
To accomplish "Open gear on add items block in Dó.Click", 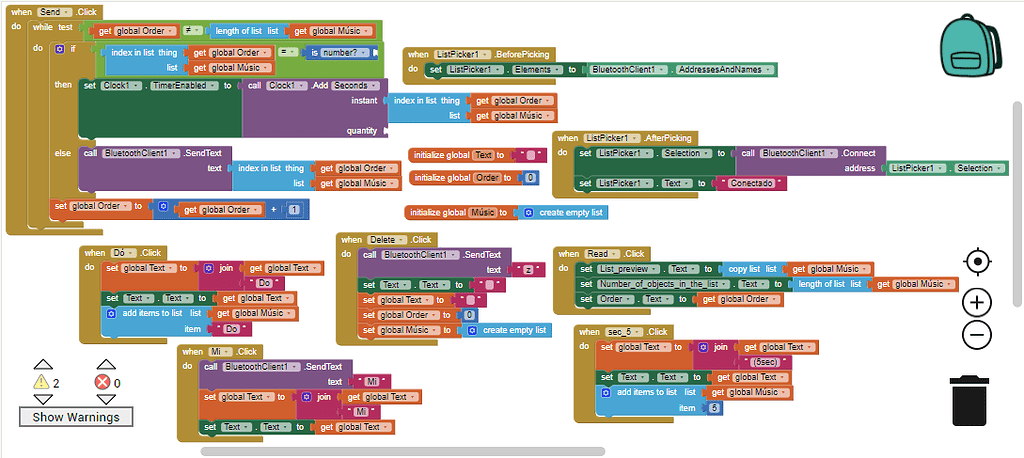I will pyautogui.click(x=111, y=314).
